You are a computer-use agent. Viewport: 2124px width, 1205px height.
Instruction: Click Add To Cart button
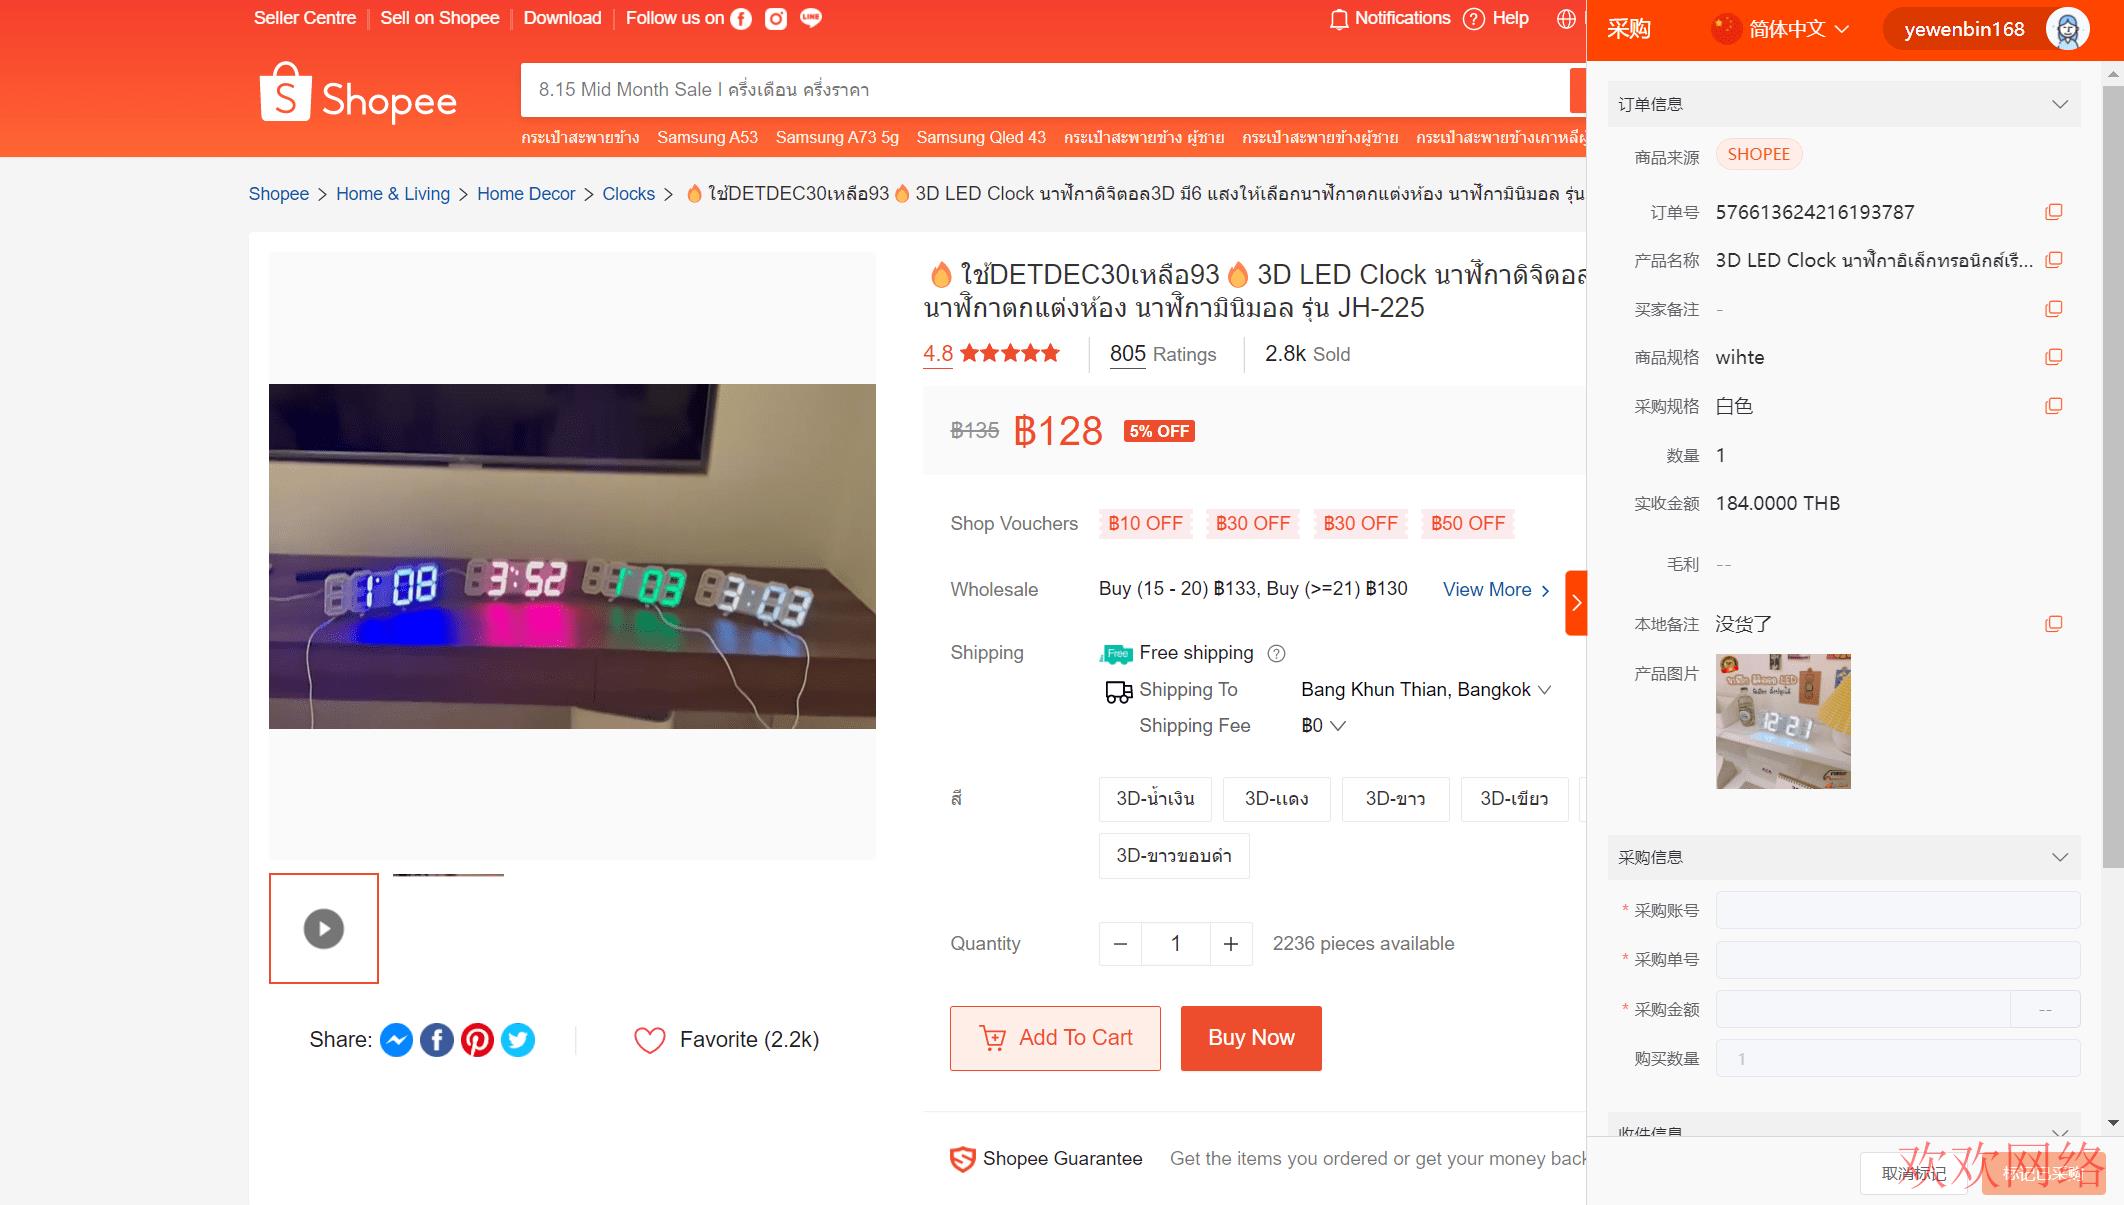[x=1055, y=1036]
